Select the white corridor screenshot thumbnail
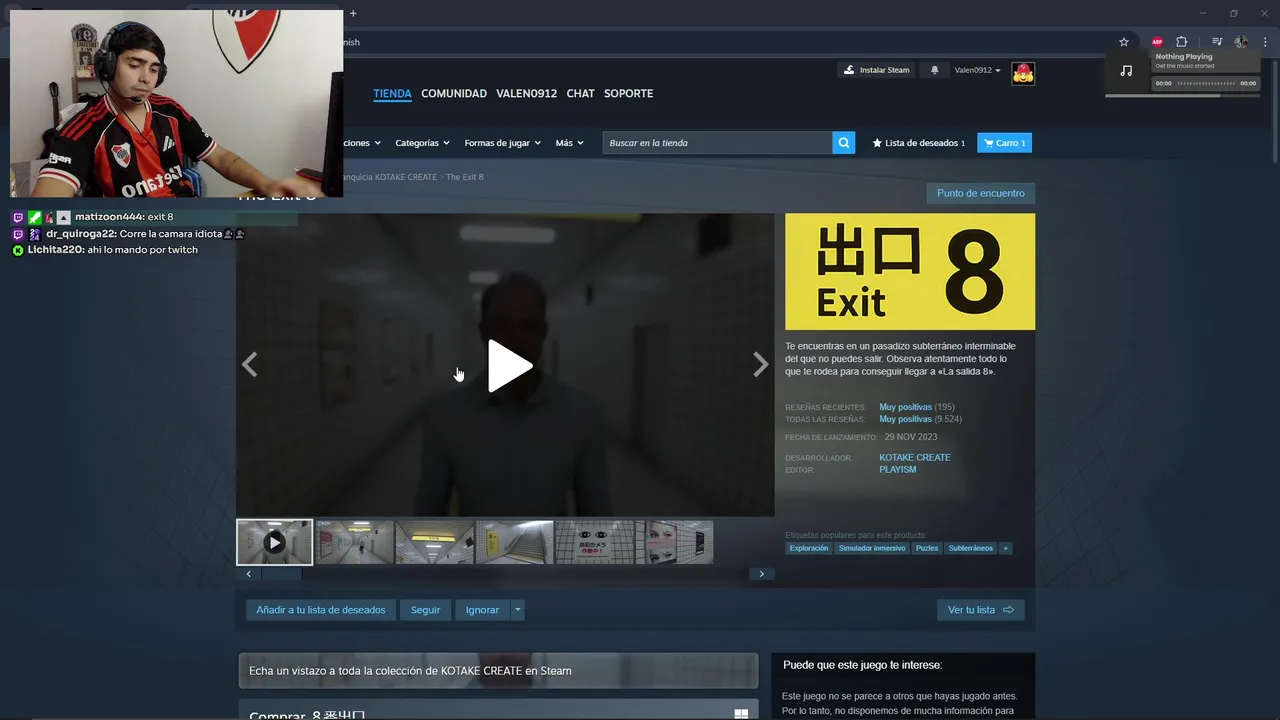The width and height of the screenshot is (1280, 720). (355, 542)
